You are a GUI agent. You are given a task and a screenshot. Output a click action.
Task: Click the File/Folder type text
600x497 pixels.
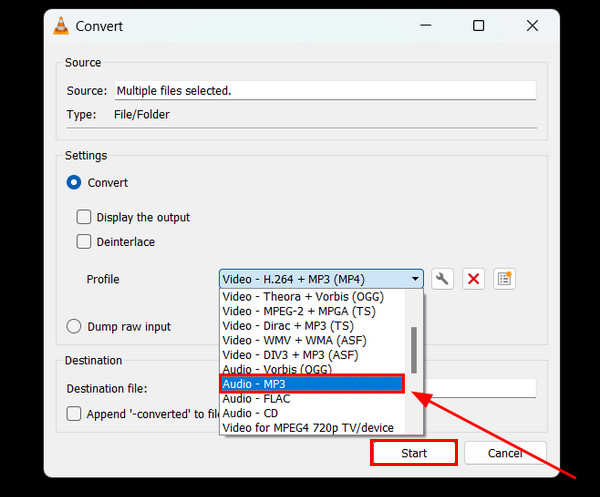tap(142, 114)
